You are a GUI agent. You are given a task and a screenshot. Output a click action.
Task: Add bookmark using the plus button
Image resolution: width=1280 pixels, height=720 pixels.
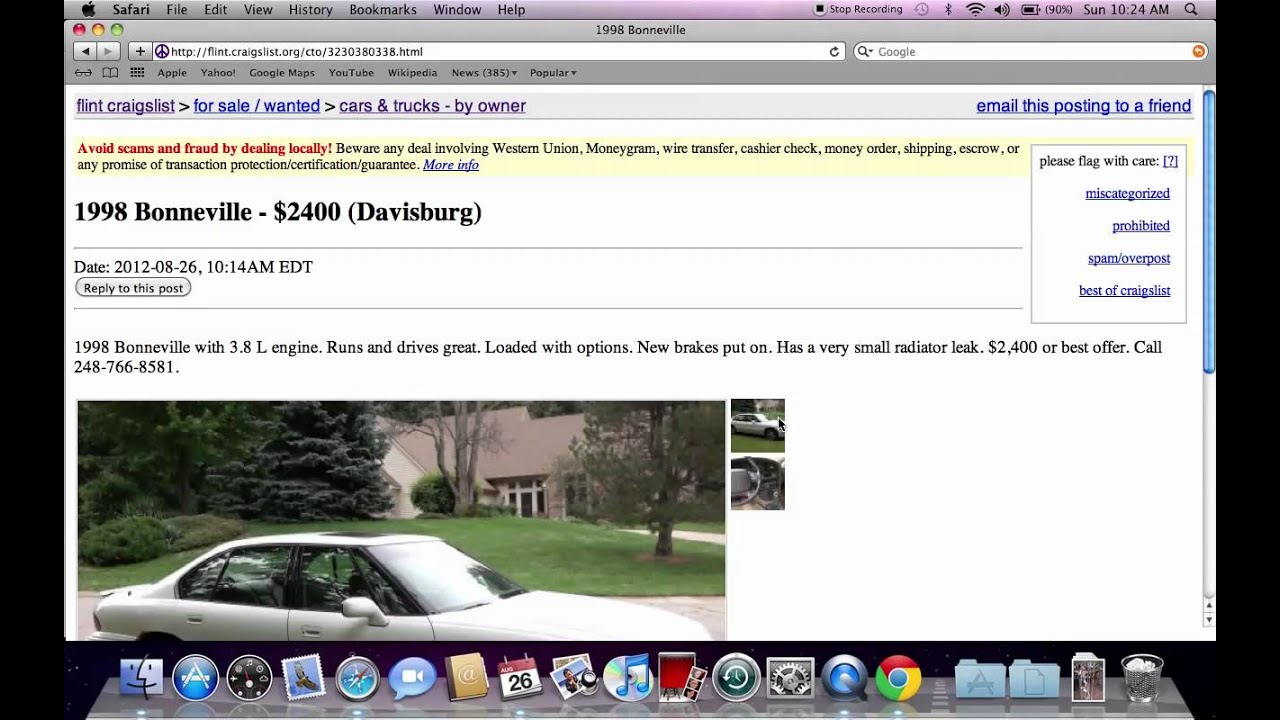(140, 51)
